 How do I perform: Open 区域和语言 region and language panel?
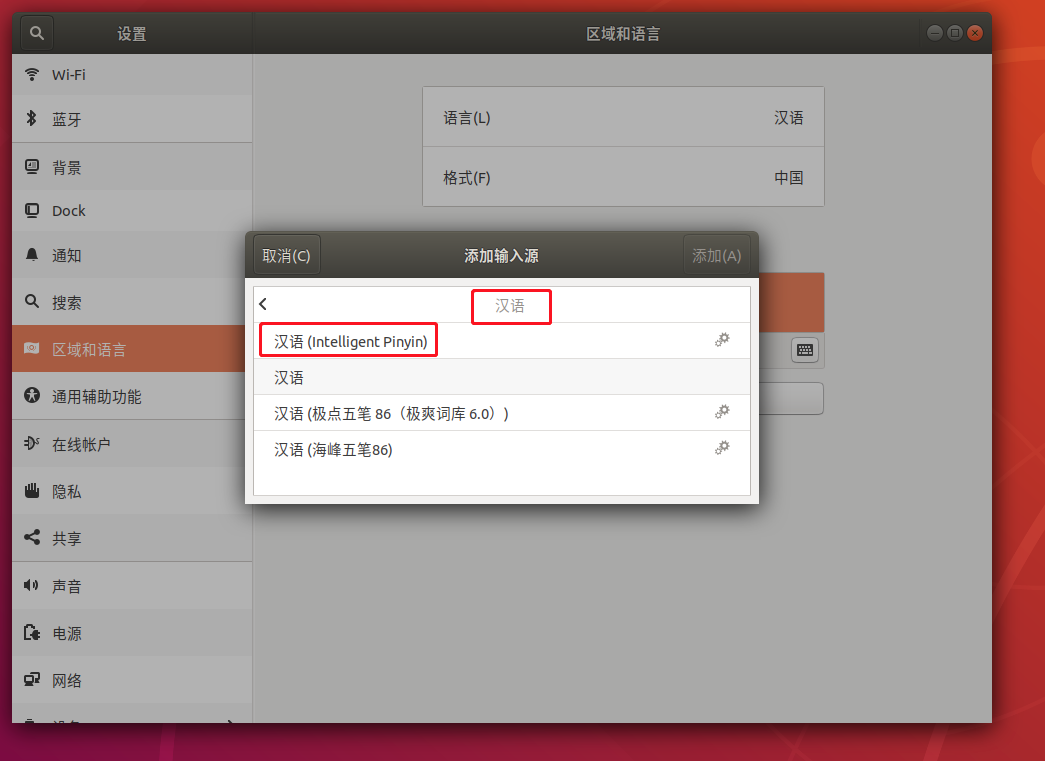(132, 349)
